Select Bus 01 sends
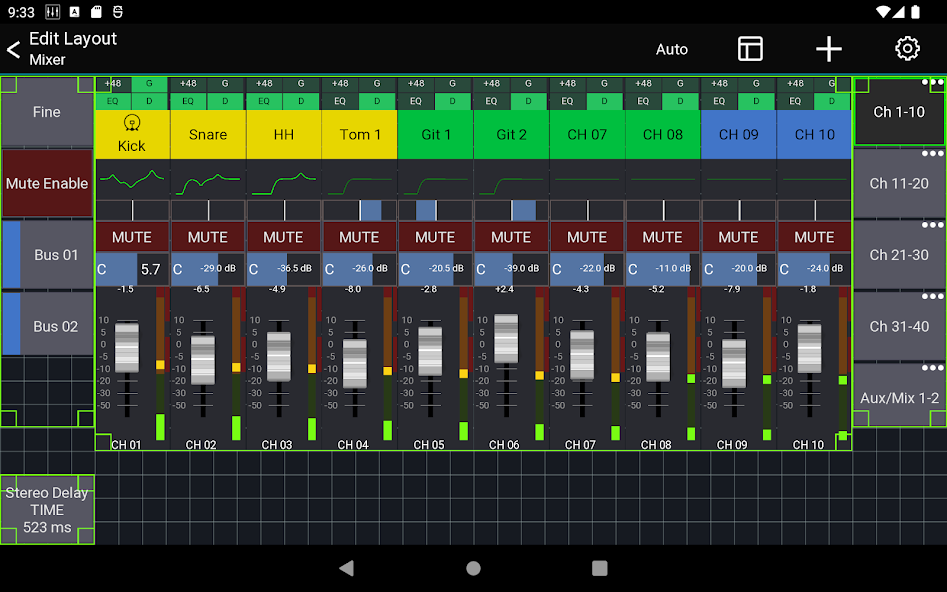 (x=47, y=255)
